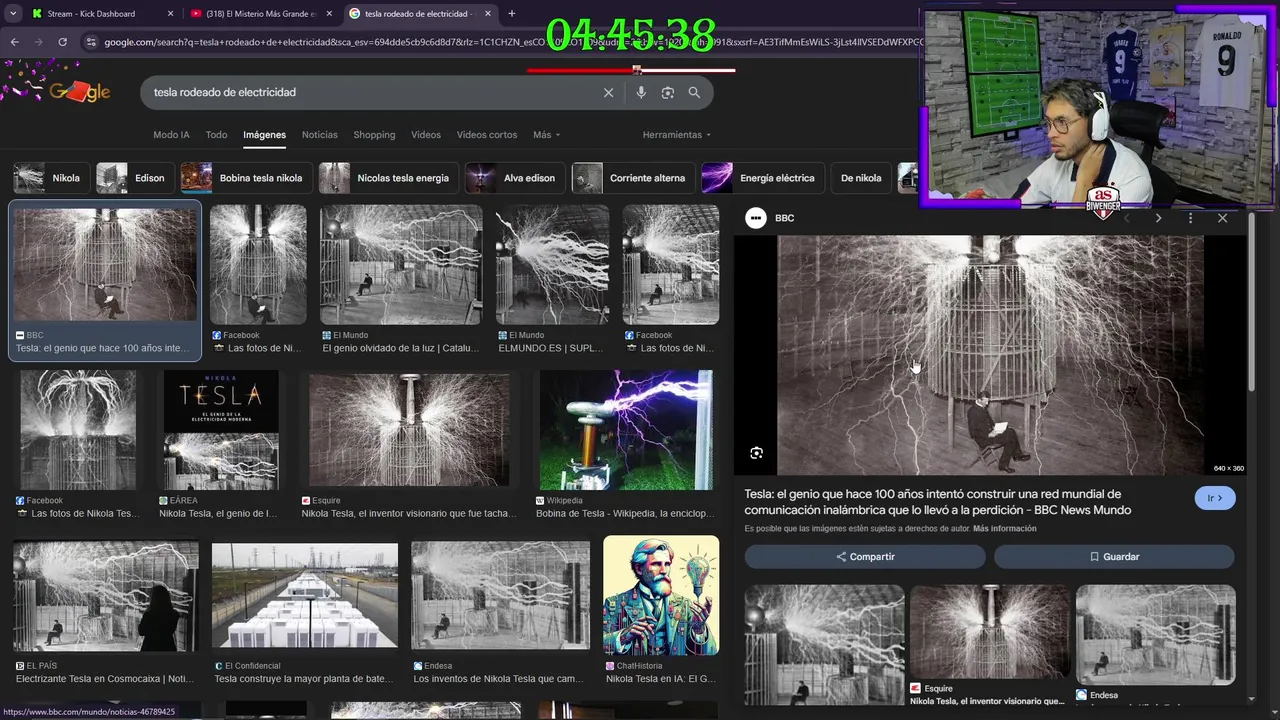The width and height of the screenshot is (1280, 720).
Task: Search by image with Lens camera icon
Action: click(x=667, y=92)
